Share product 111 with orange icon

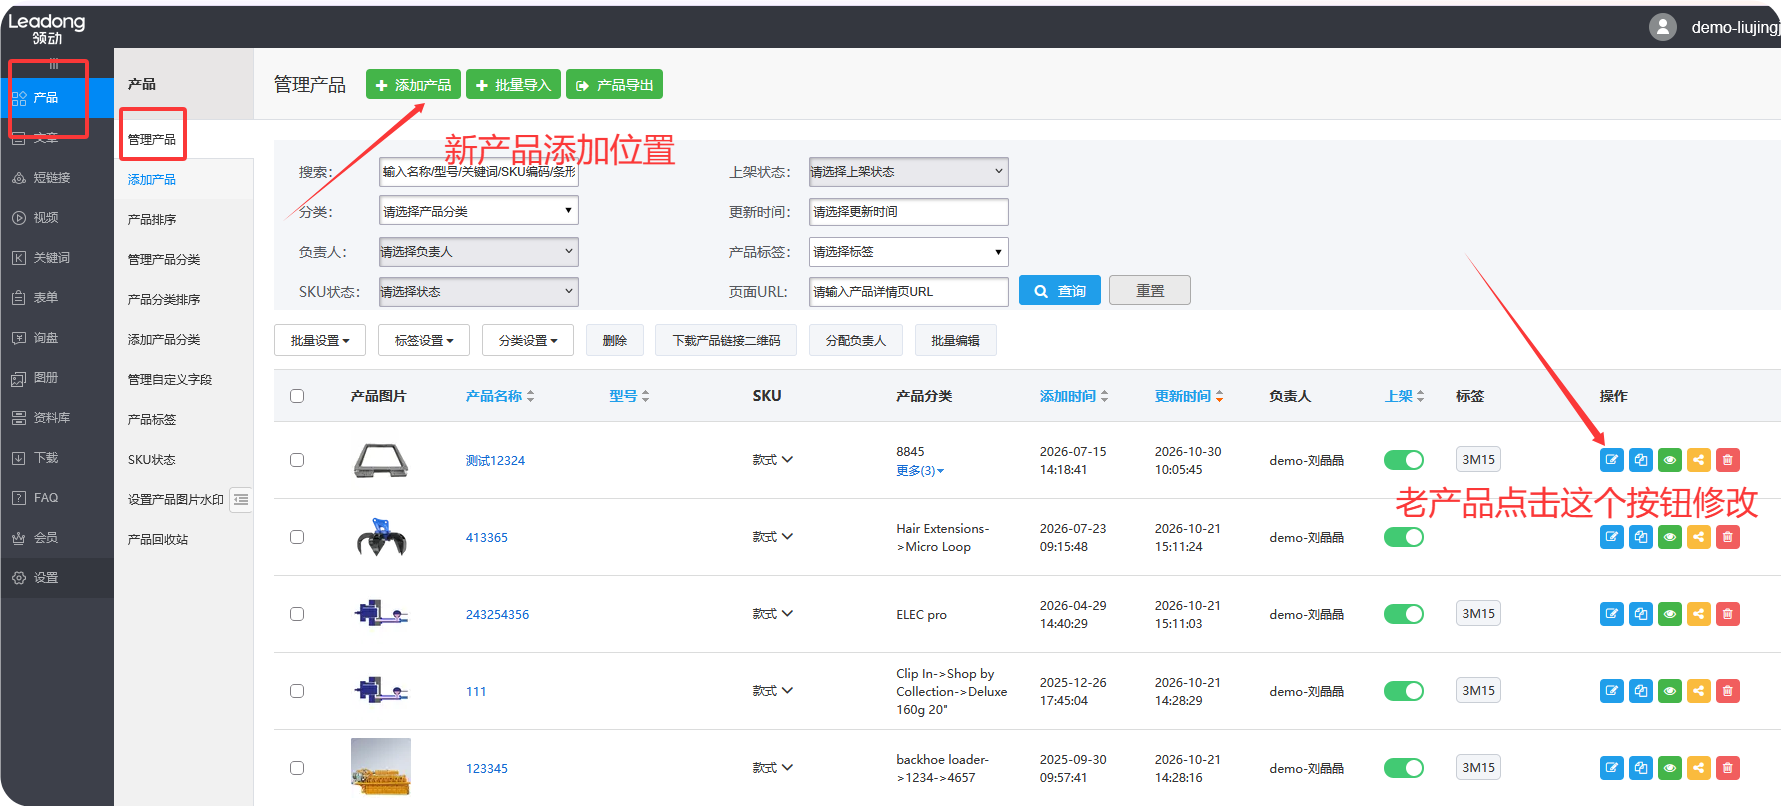click(1699, 691)
